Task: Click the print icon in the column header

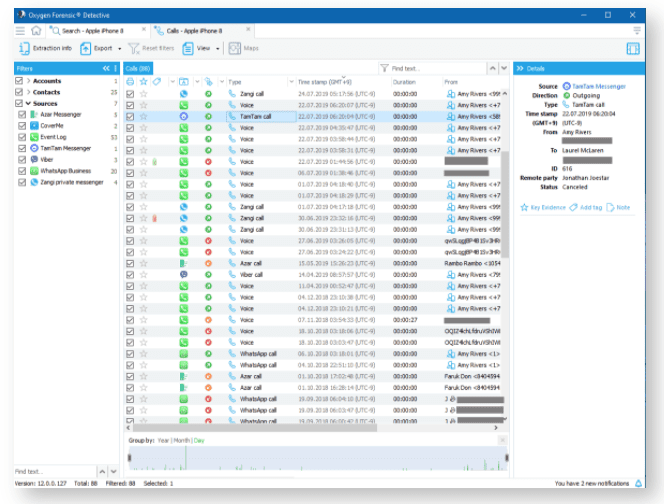Action: [131, 81]
